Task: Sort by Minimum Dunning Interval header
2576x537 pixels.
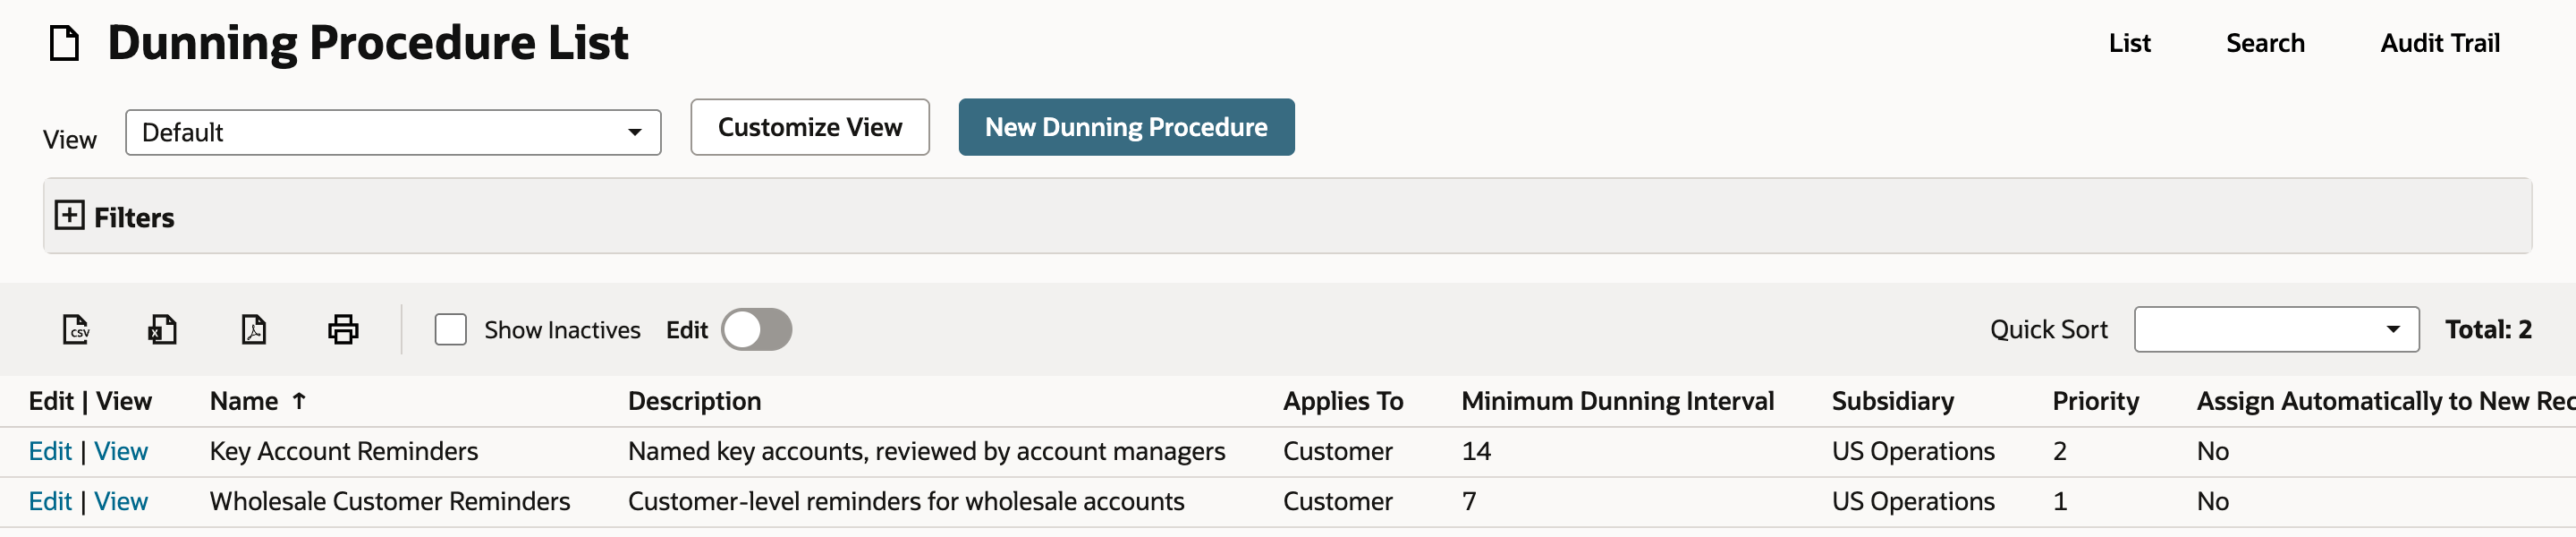Action: (1617, 401)
